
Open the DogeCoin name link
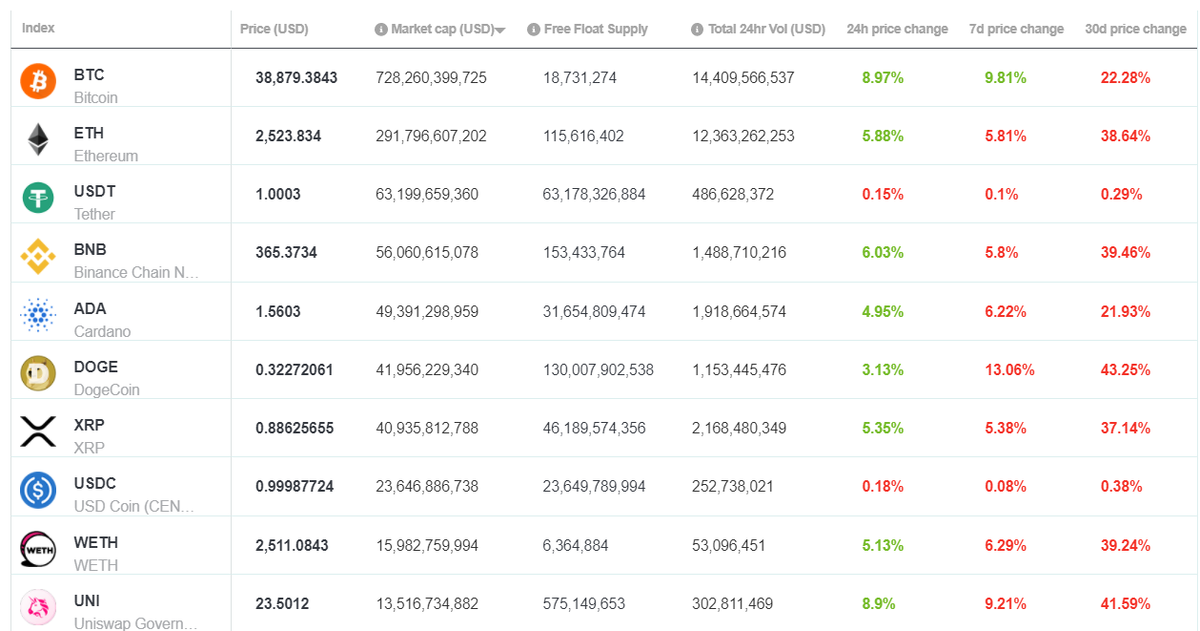107,390
